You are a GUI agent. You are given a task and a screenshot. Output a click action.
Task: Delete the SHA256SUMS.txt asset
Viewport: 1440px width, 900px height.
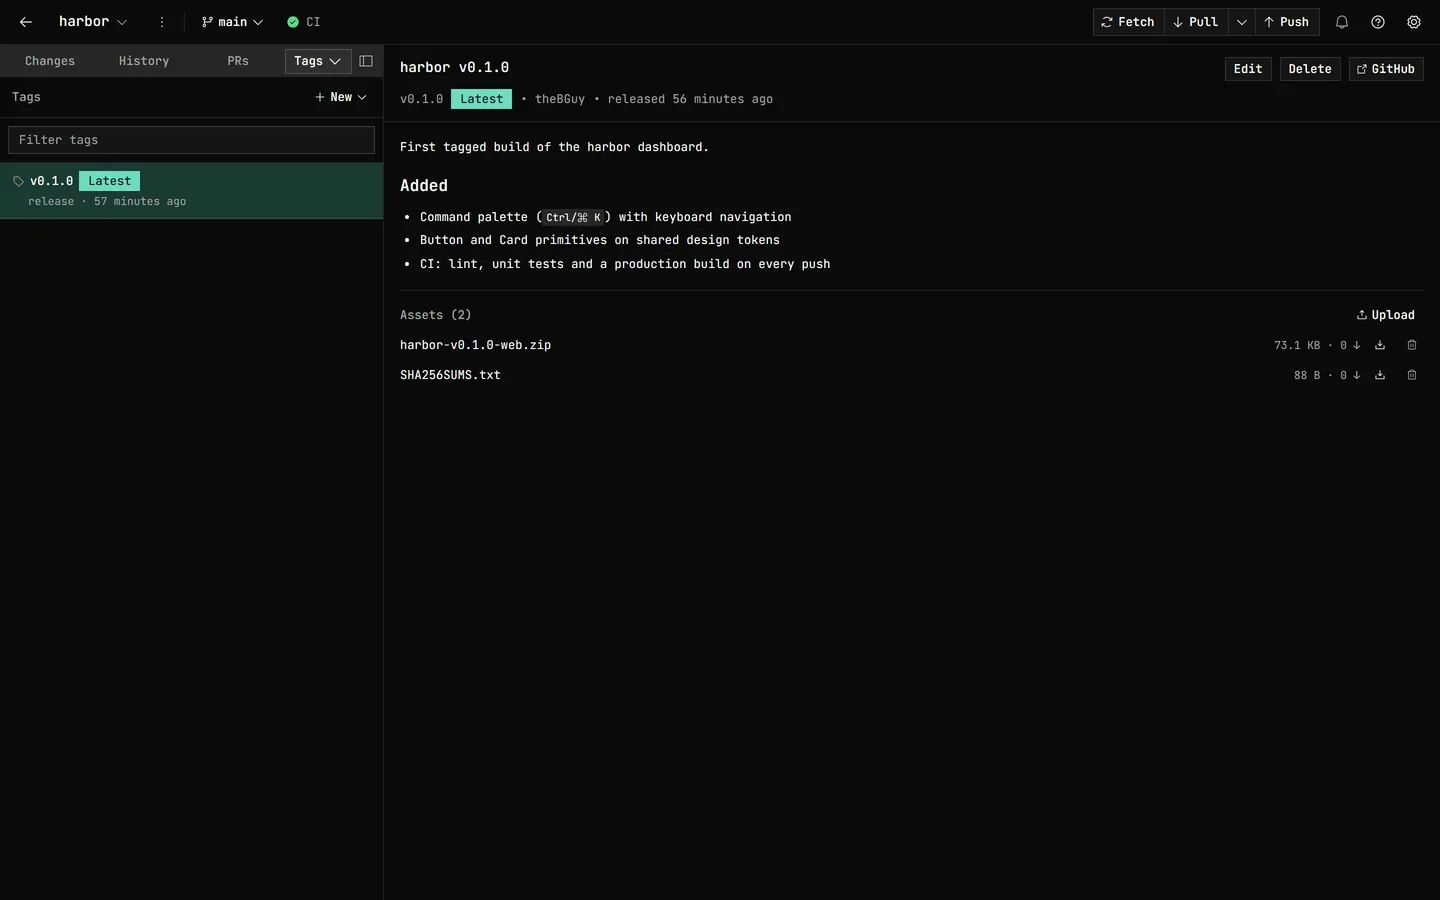point(1412,375)
